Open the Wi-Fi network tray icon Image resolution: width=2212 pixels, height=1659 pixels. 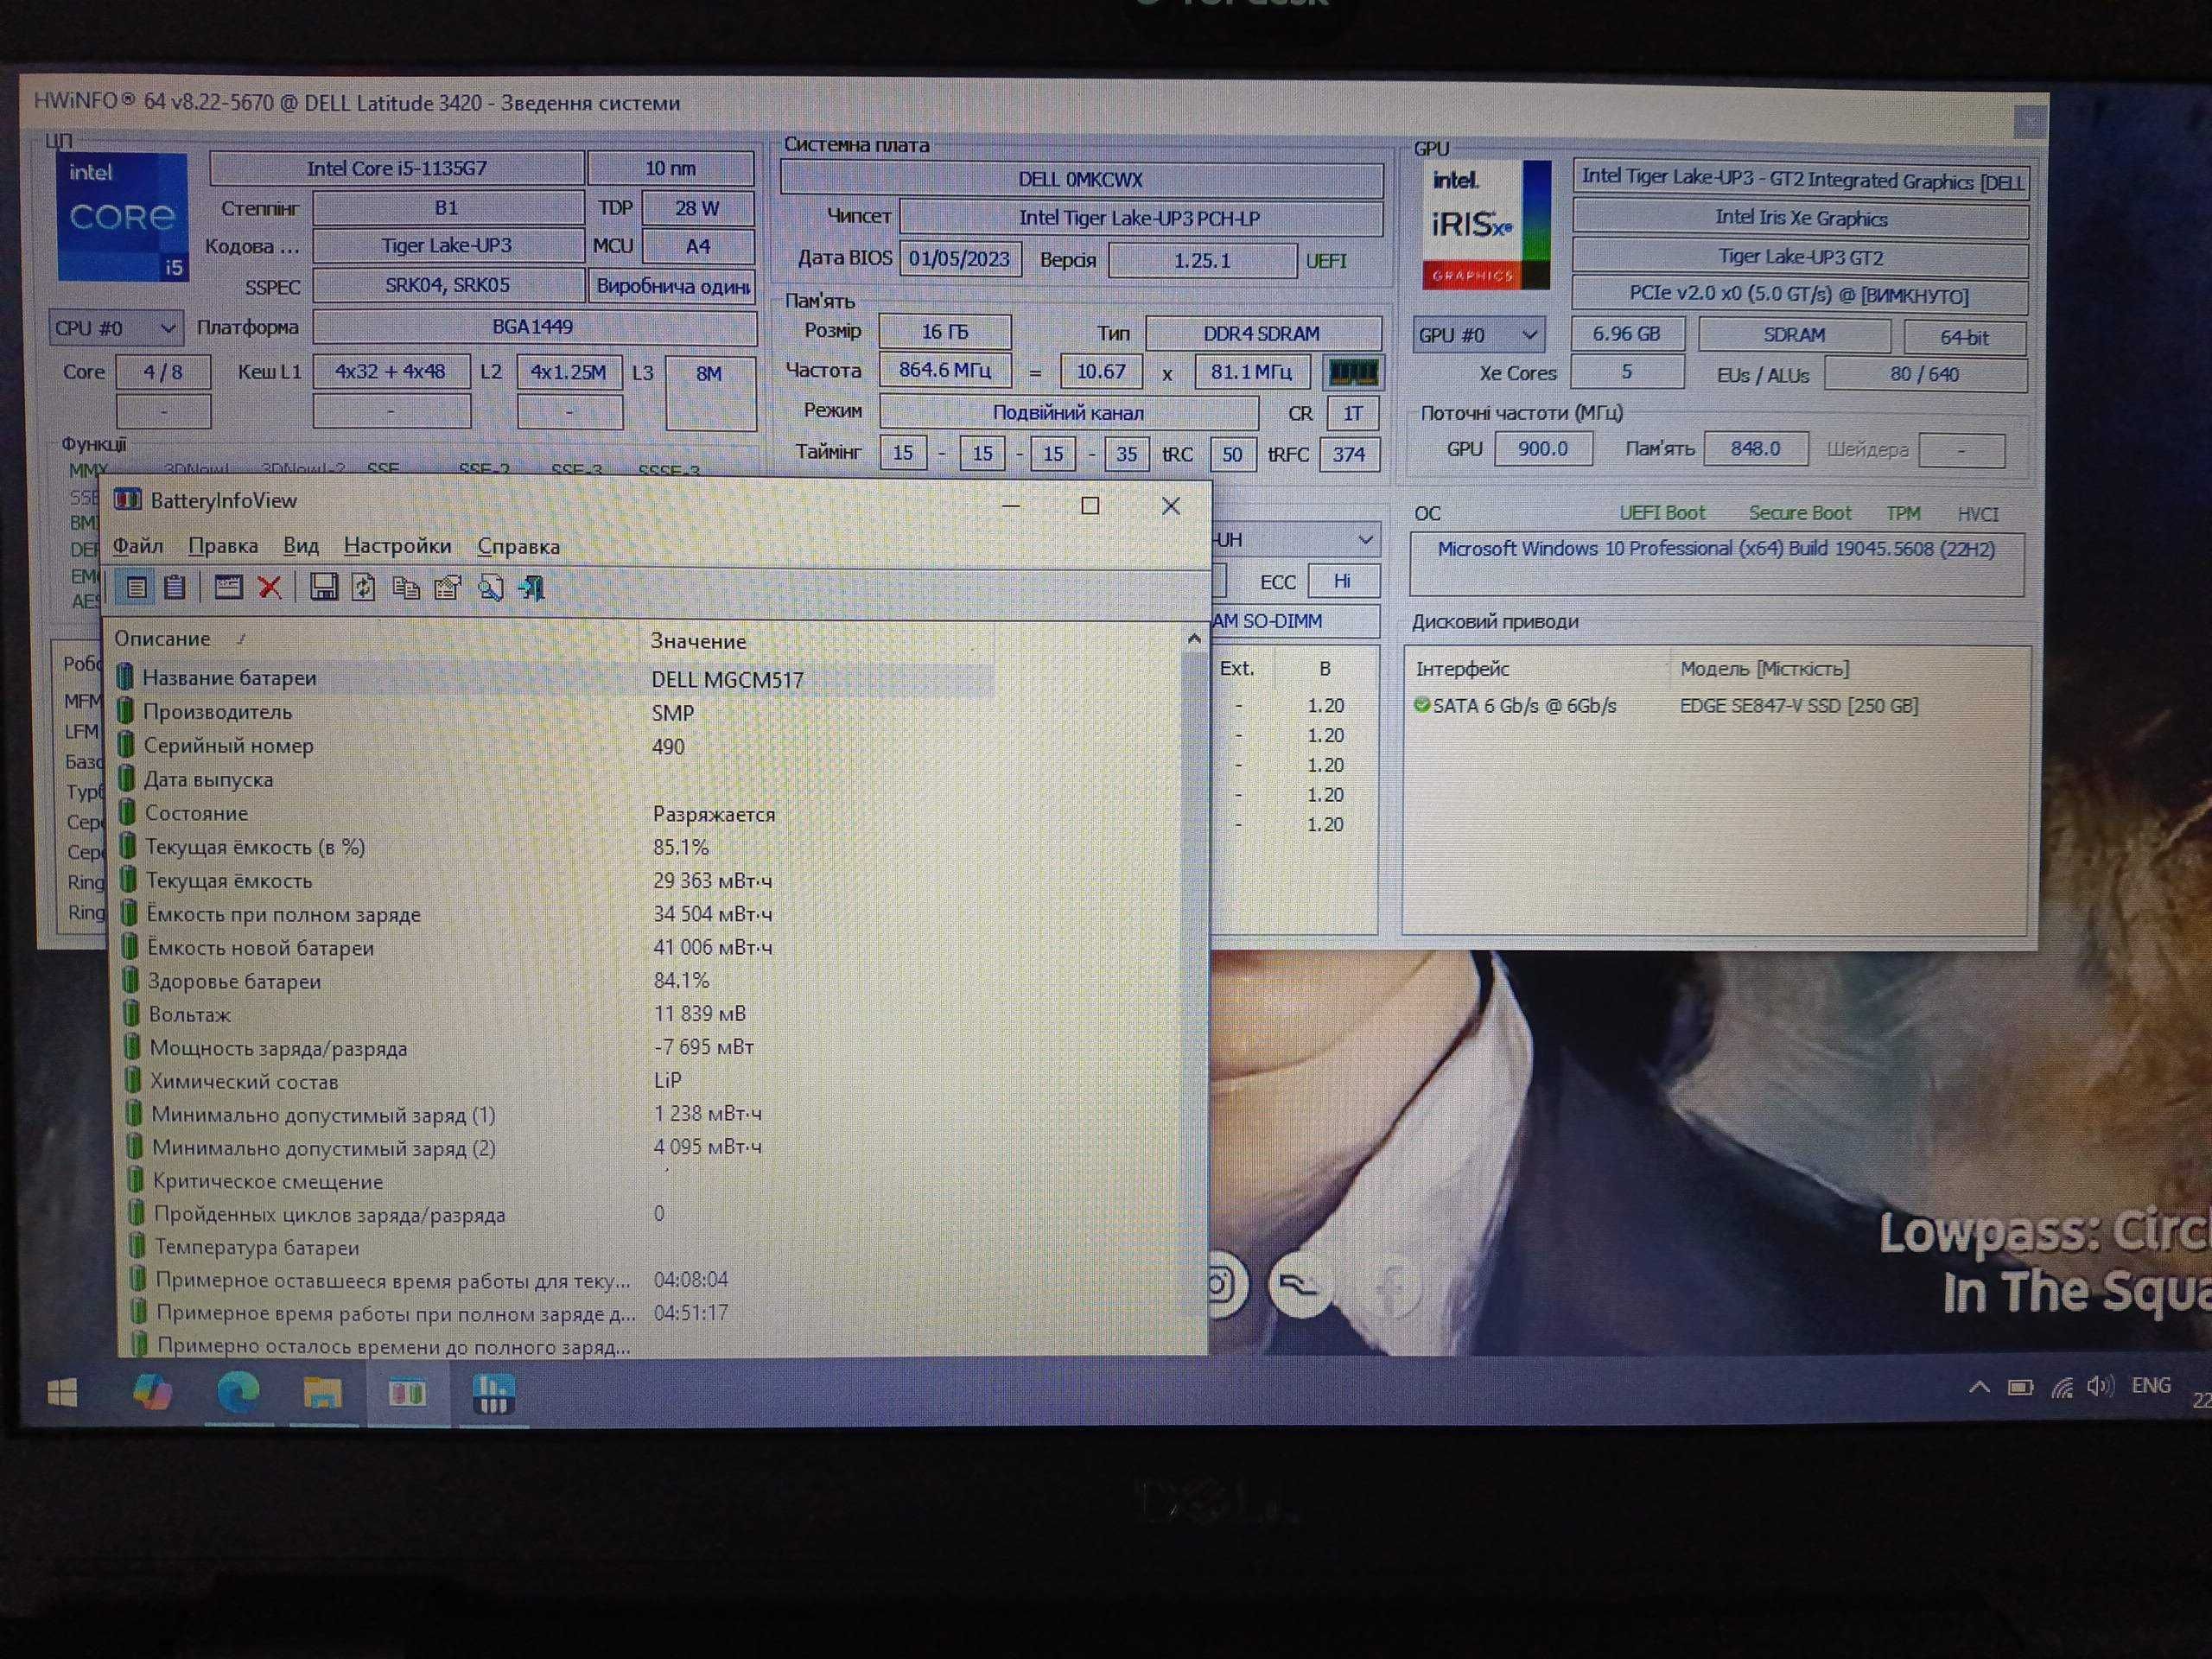click(x=2062, y=1387)
